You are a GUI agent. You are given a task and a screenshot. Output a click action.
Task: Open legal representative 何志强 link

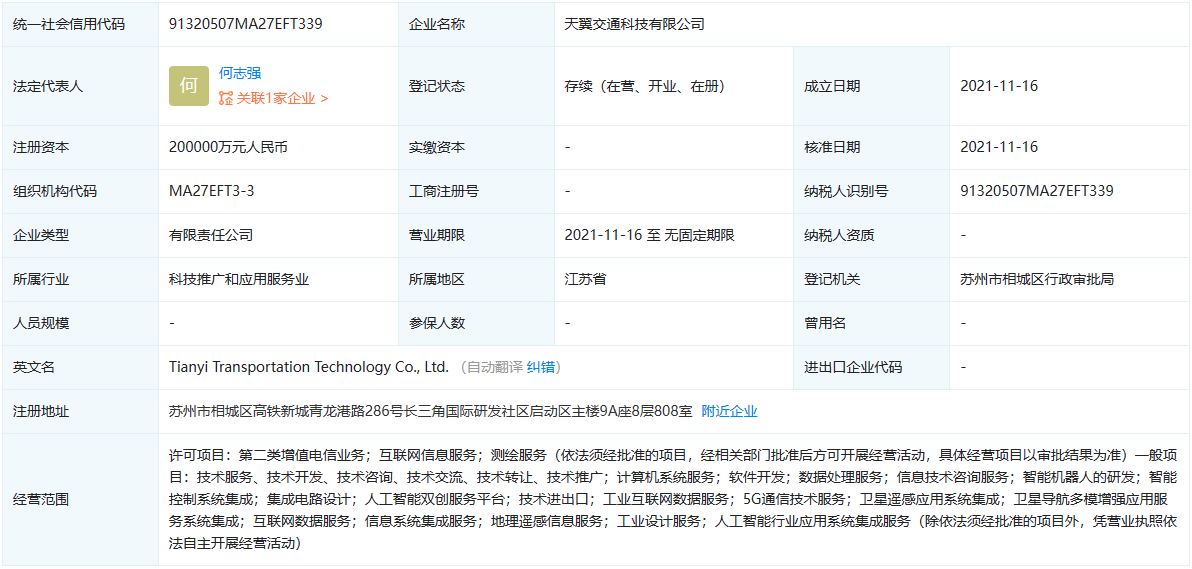click(240, 73)
